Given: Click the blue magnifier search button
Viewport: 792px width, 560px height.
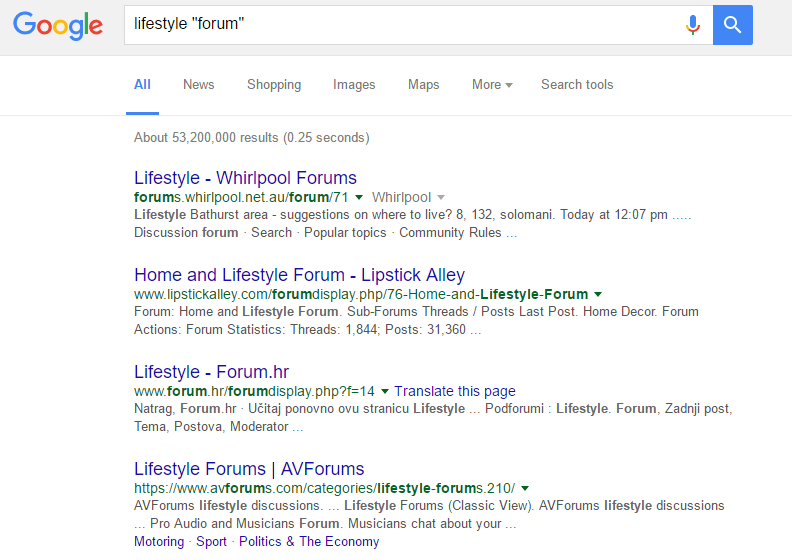Looking at the screenshot, I should tap(732, 25).
